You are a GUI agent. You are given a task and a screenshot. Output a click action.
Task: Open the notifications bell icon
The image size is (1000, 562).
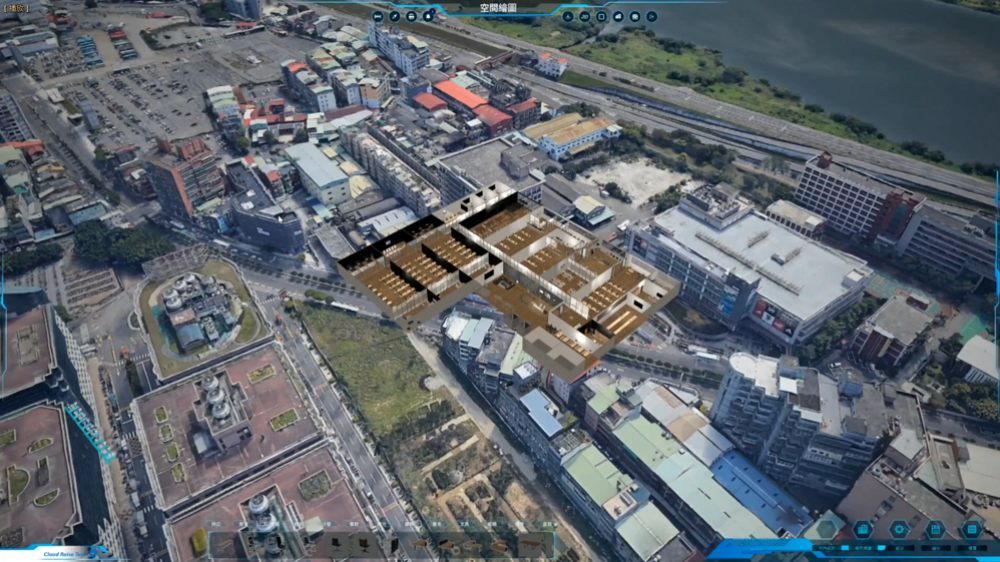pos(428,16)
